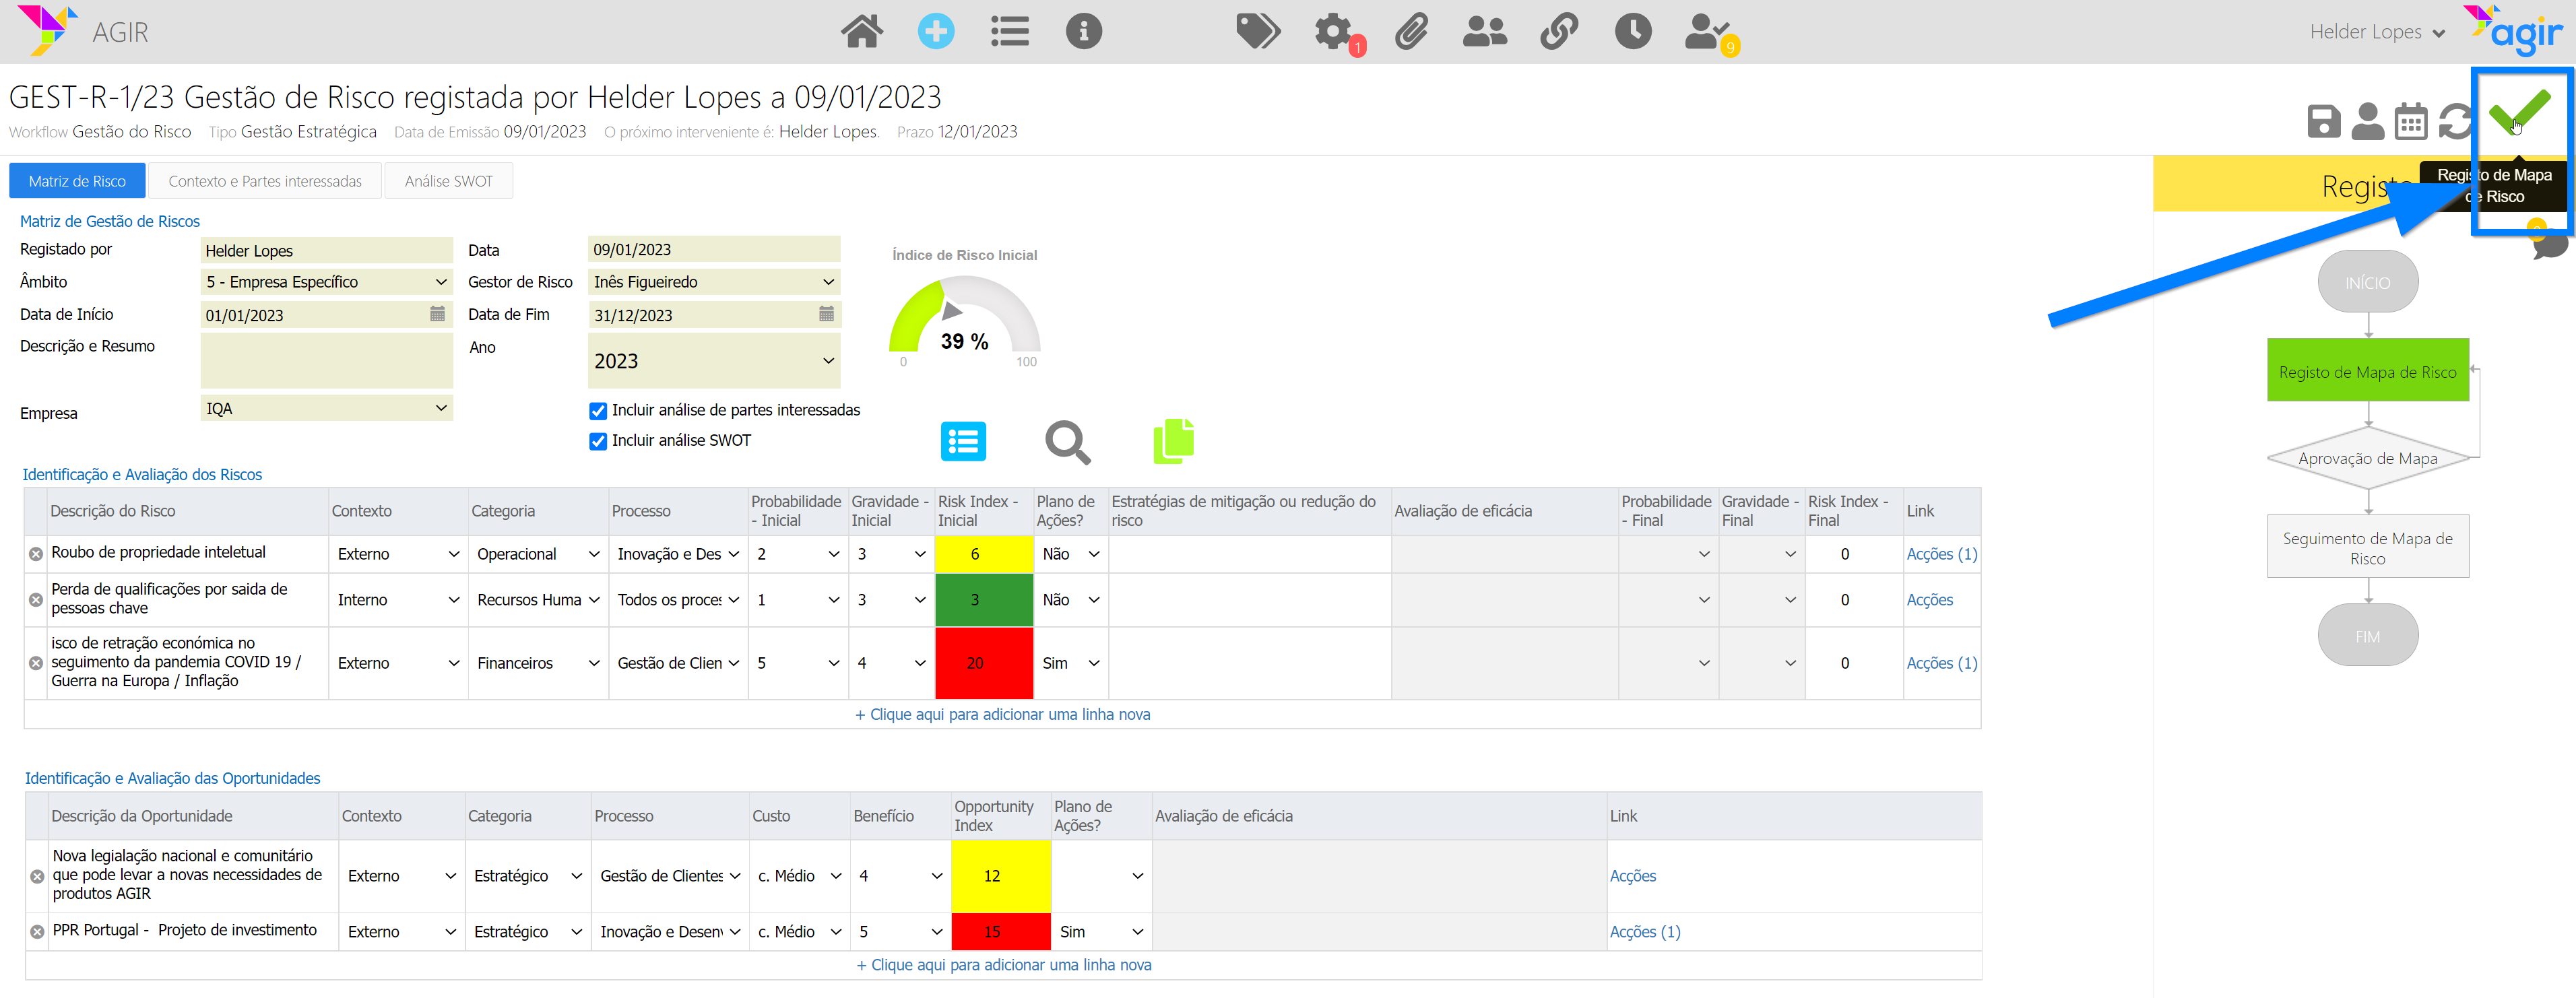Click the blue list view icon
The width and height of the screenshot is (2576, 998).
963,442
